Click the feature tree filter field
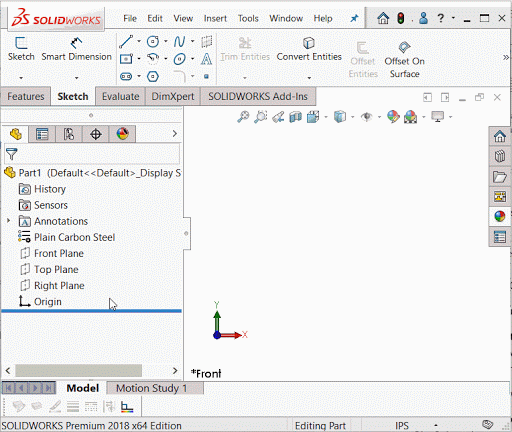This screenshot has height=432, width=512. [92, 154]
